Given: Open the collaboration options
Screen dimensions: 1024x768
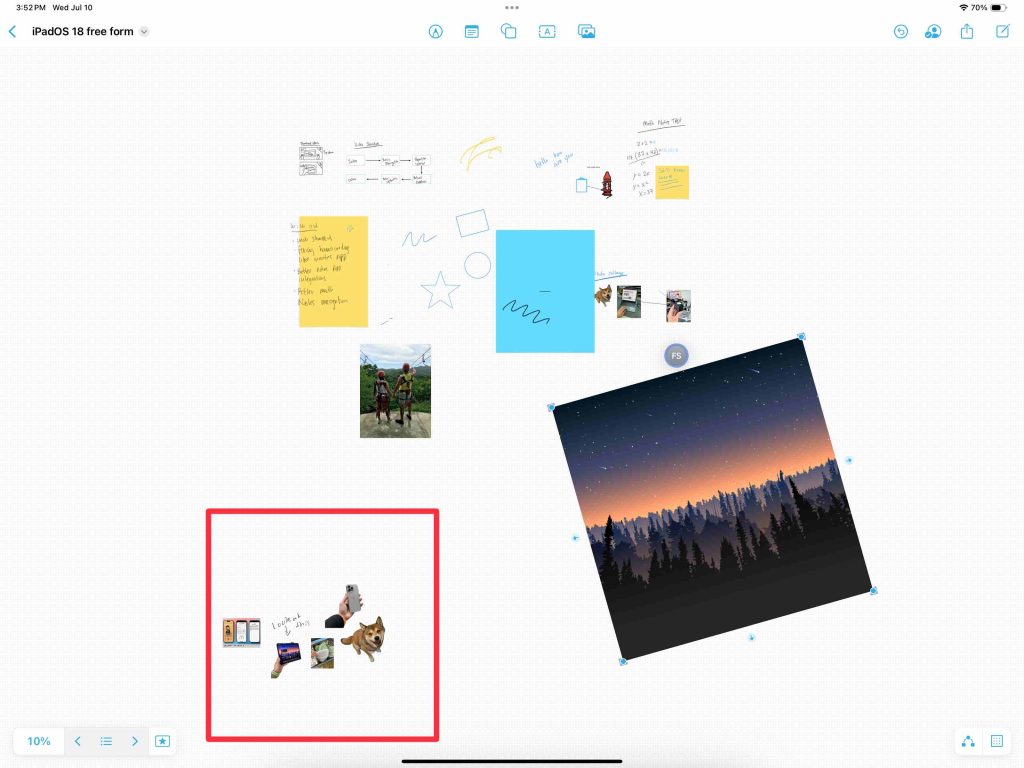Looking at the screenshot, I should (x=933, y=32).
